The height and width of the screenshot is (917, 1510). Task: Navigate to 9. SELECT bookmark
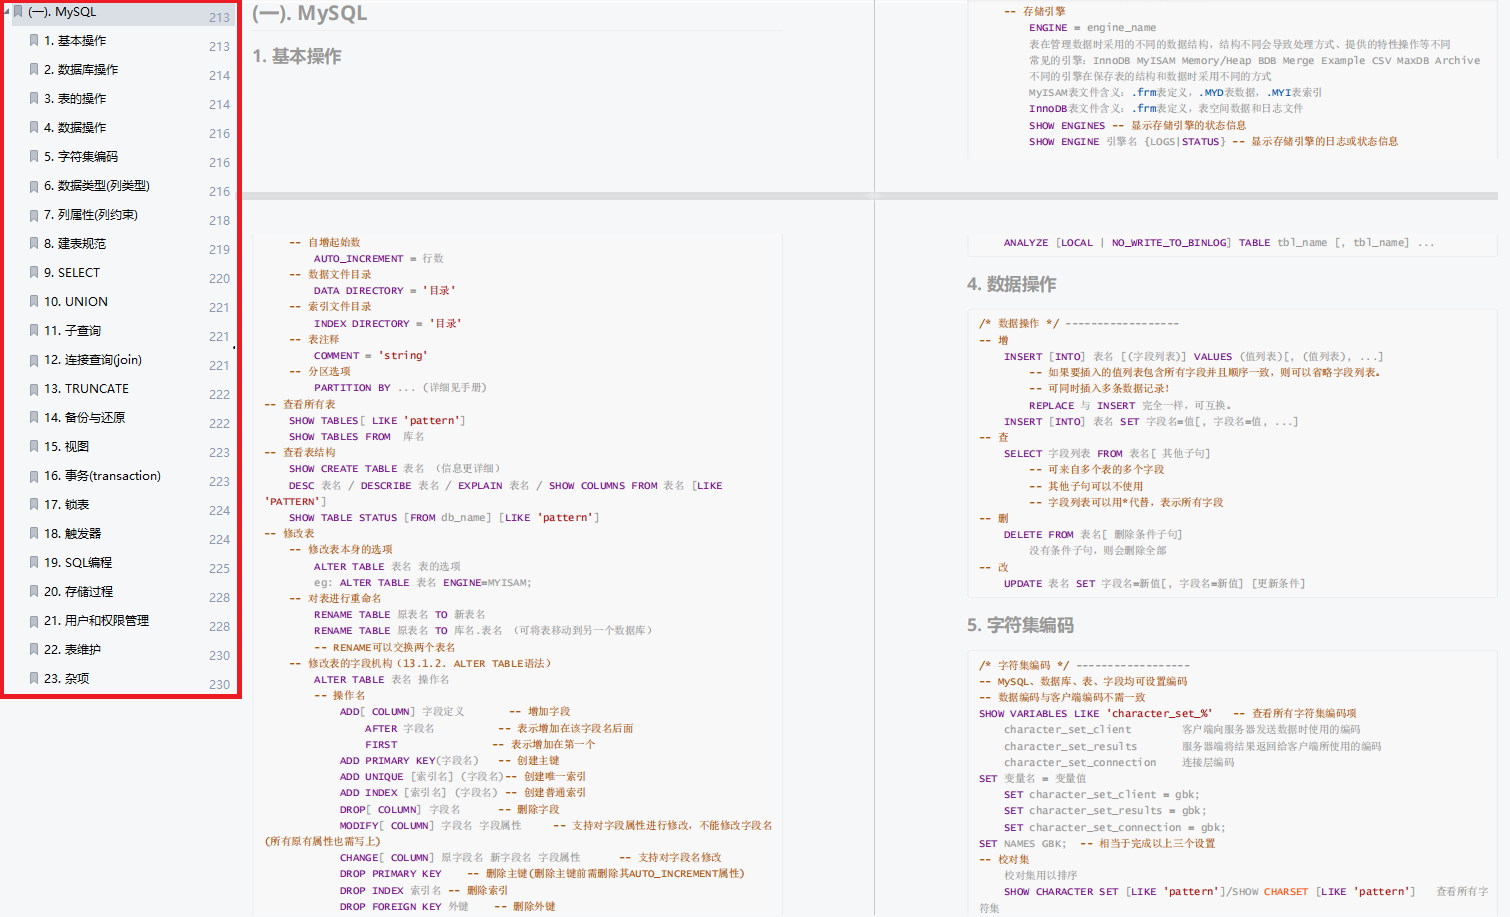tap(72, 273)
